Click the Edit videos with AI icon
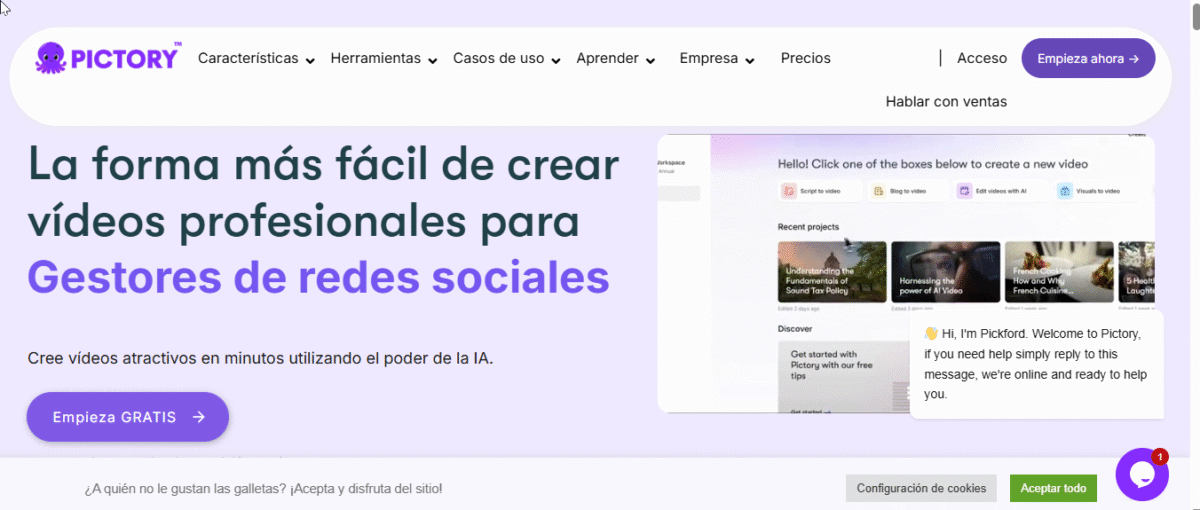 click(x=964, y=190)
